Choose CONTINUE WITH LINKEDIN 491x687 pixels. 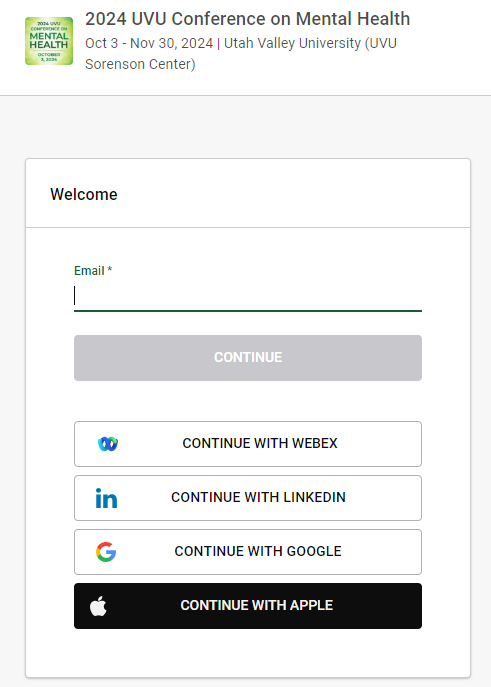[248, 498]
